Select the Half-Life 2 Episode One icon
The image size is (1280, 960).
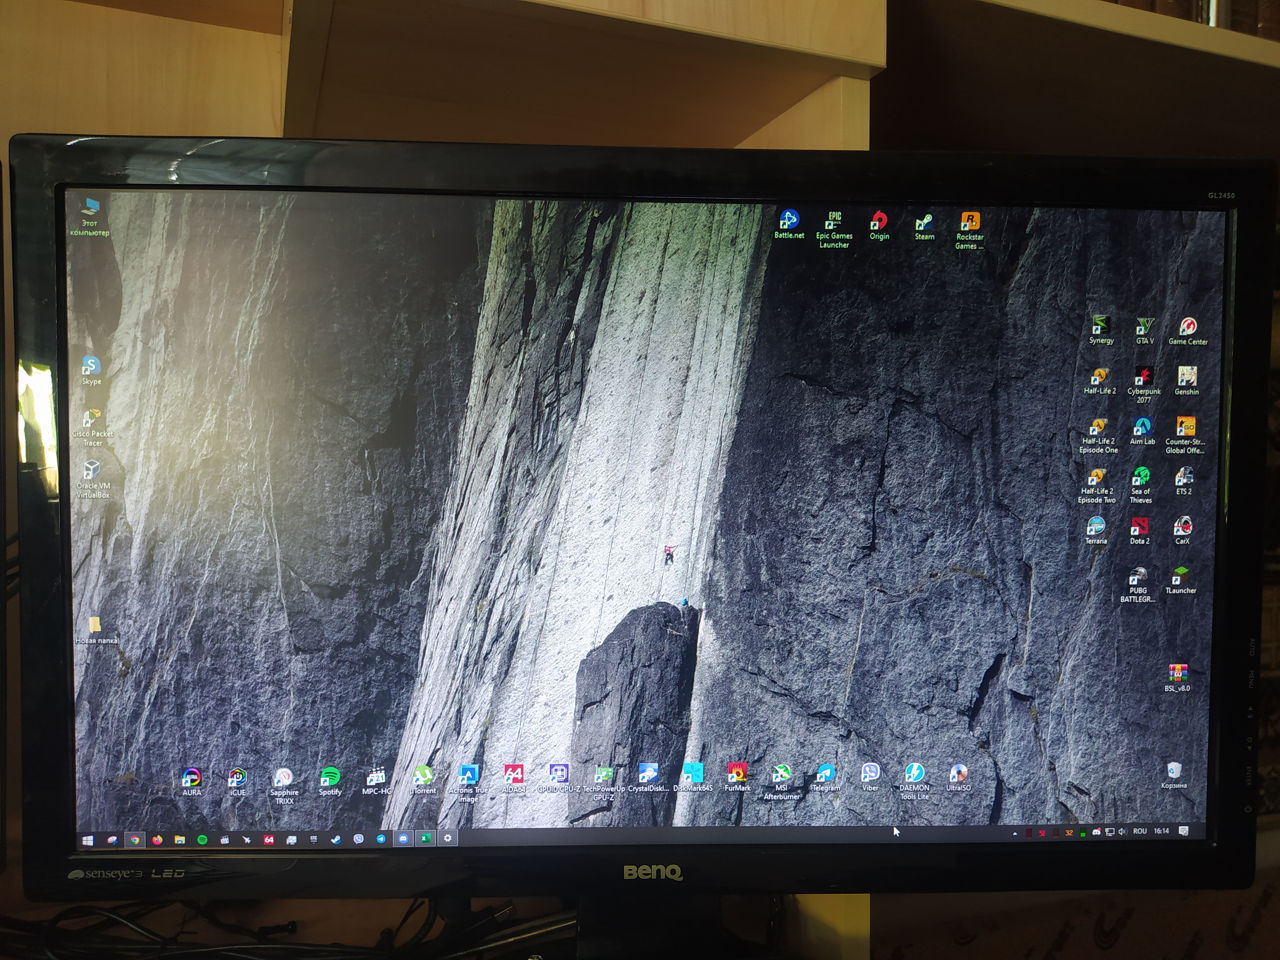(1098, 436)
